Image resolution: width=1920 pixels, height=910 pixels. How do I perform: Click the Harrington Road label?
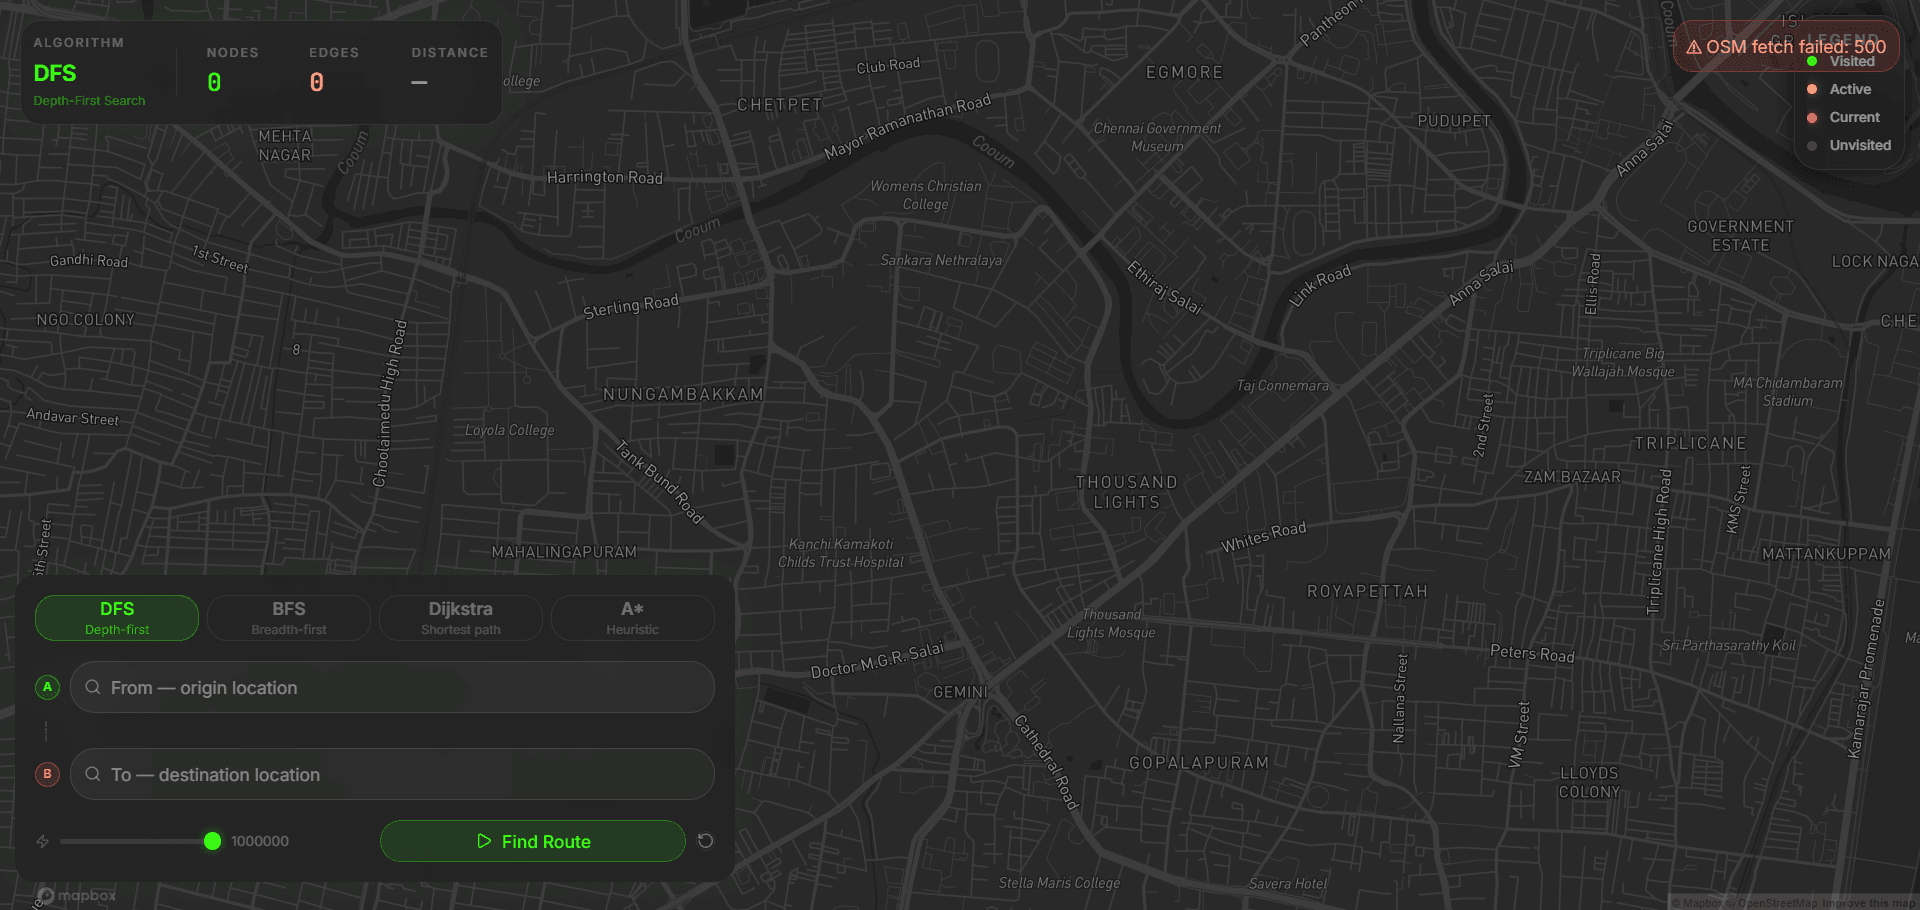(605, 177)
